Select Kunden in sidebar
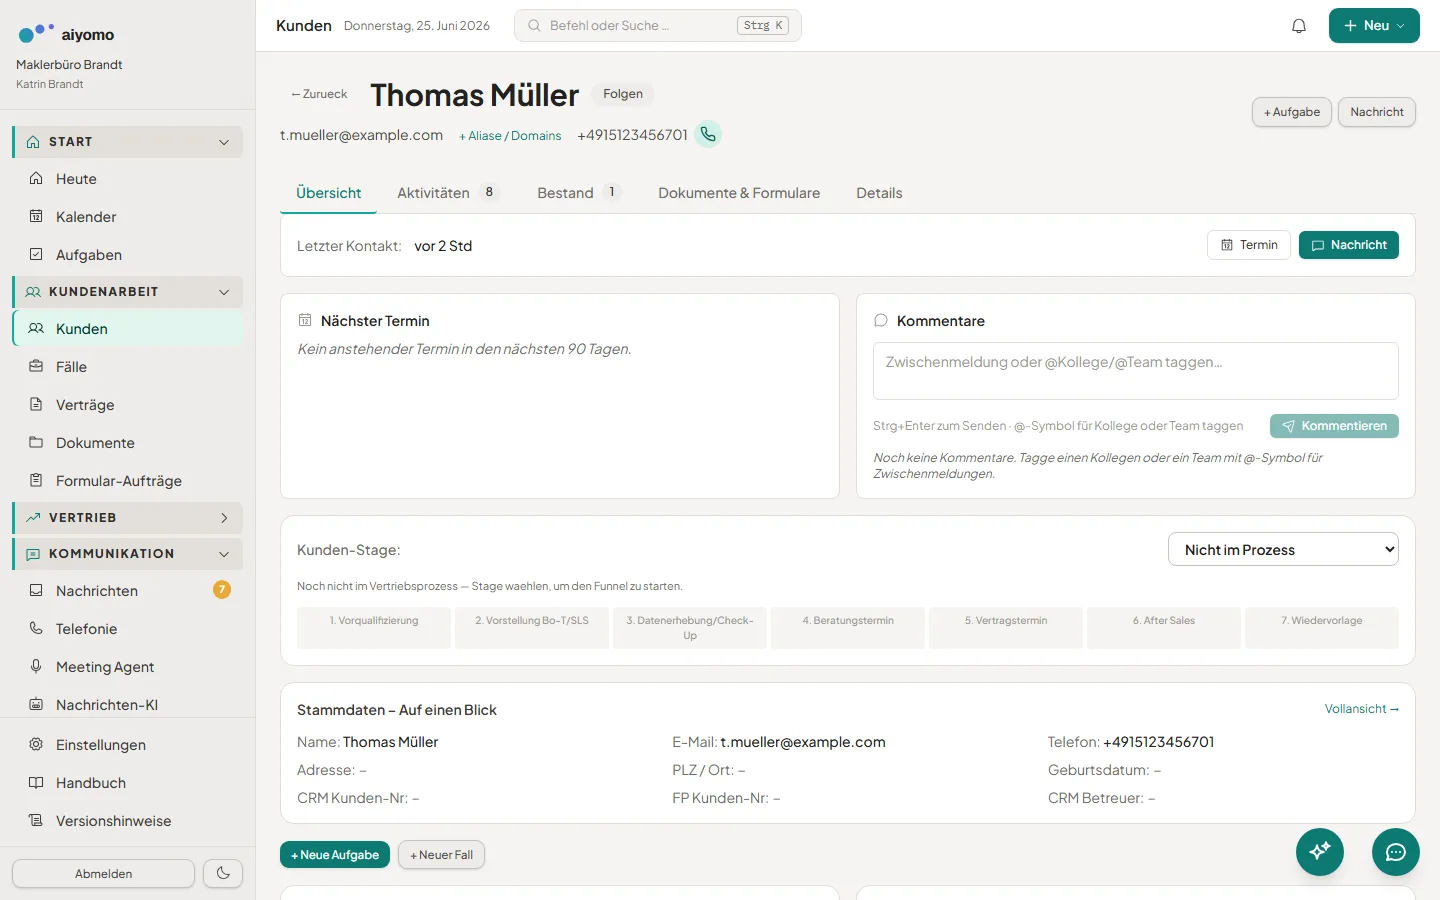Image resolution: width=1440 pixels, height=900 pixels. pyautogui.click(x=128, y=329)
